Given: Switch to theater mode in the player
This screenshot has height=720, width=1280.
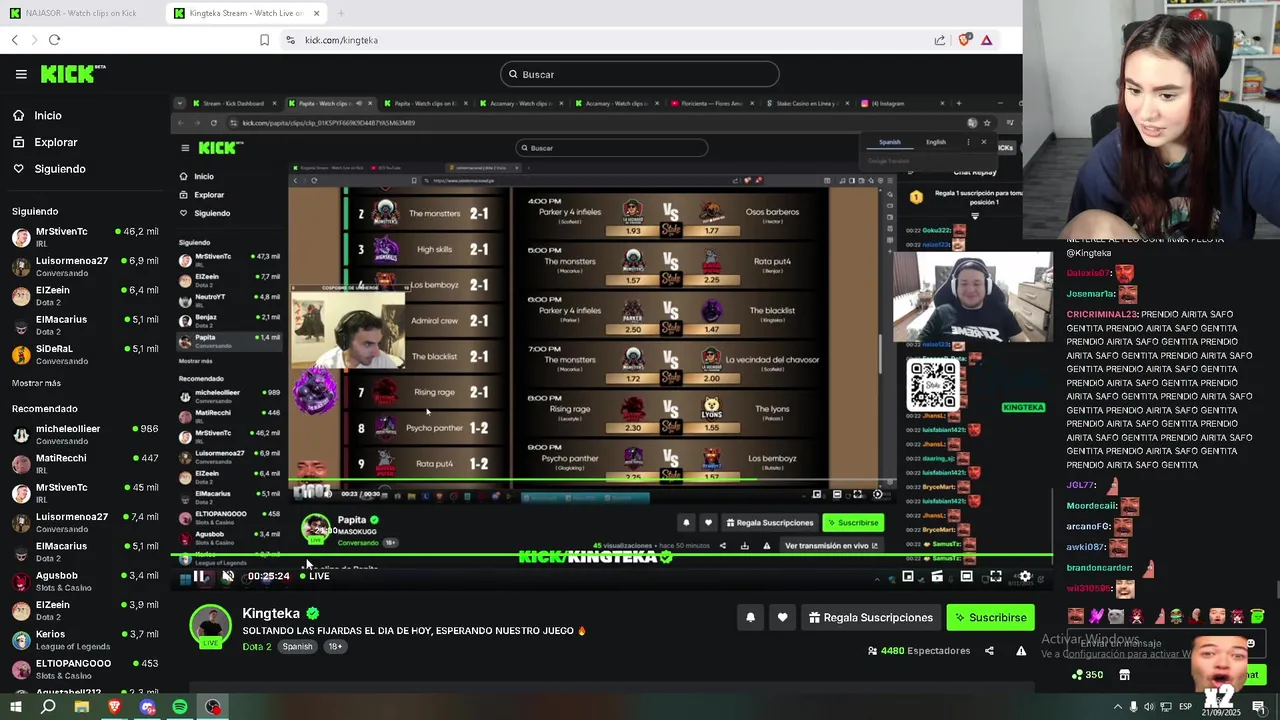Looking at the screenshot, I should tap(966, 576).
